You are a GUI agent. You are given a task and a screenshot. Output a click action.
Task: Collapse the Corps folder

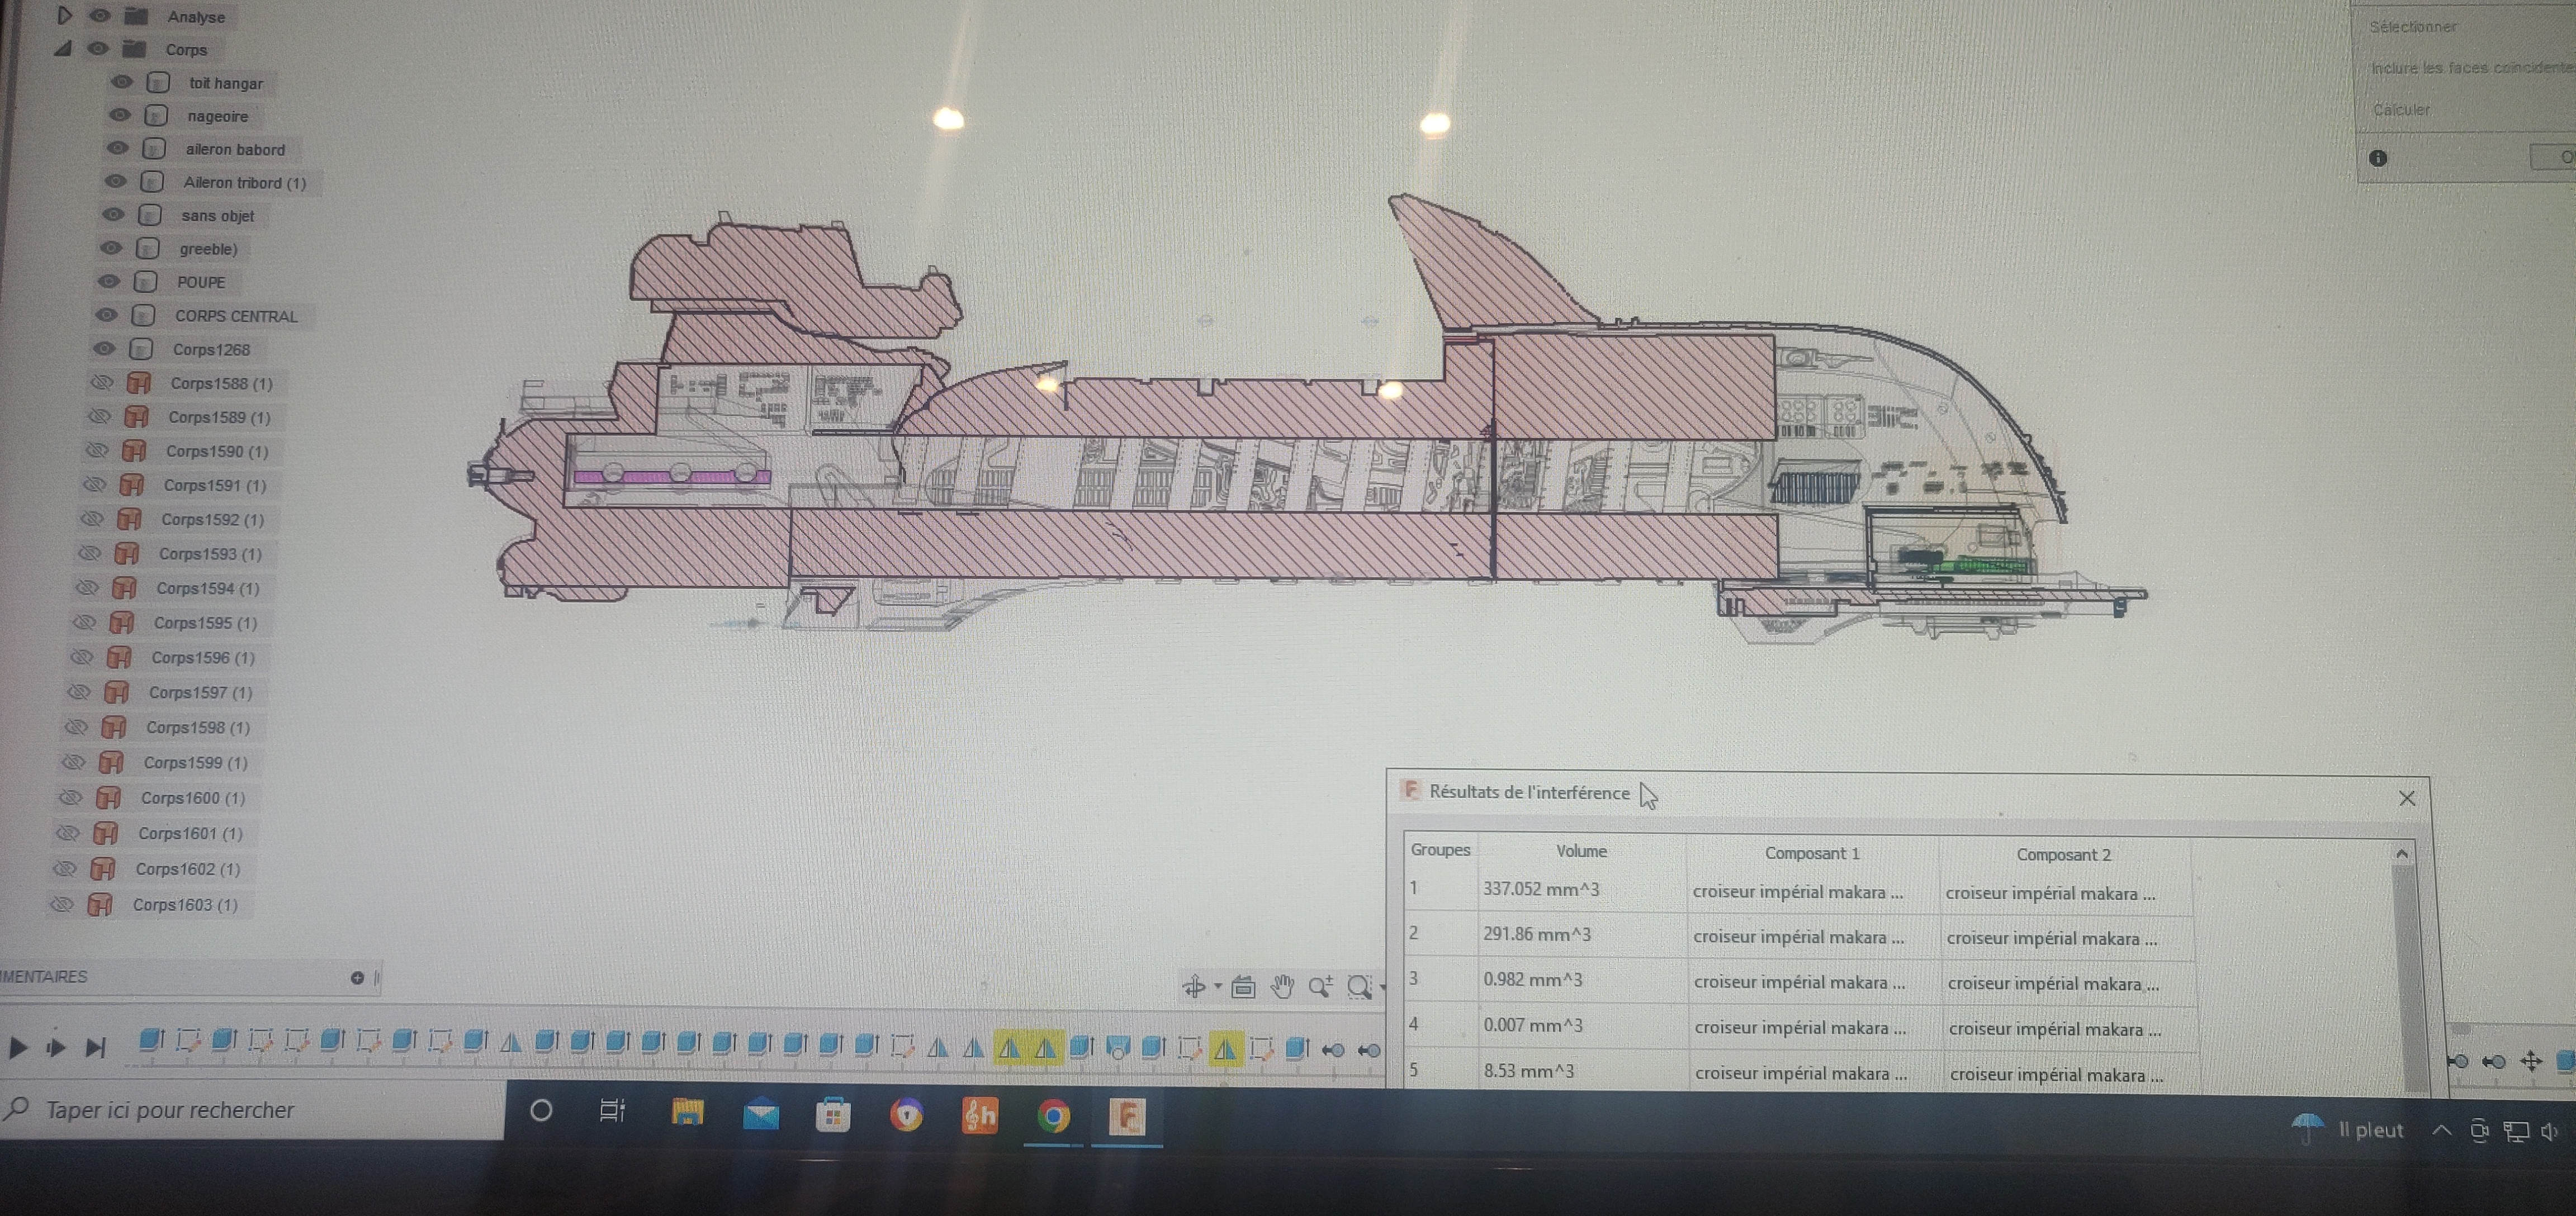click(x=63, y=48)
